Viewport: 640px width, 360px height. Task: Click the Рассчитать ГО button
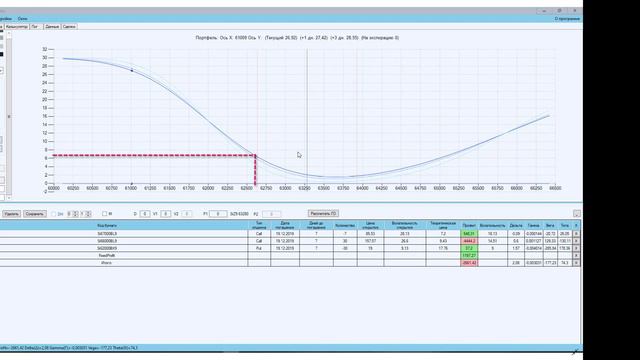tap(323, 213)
